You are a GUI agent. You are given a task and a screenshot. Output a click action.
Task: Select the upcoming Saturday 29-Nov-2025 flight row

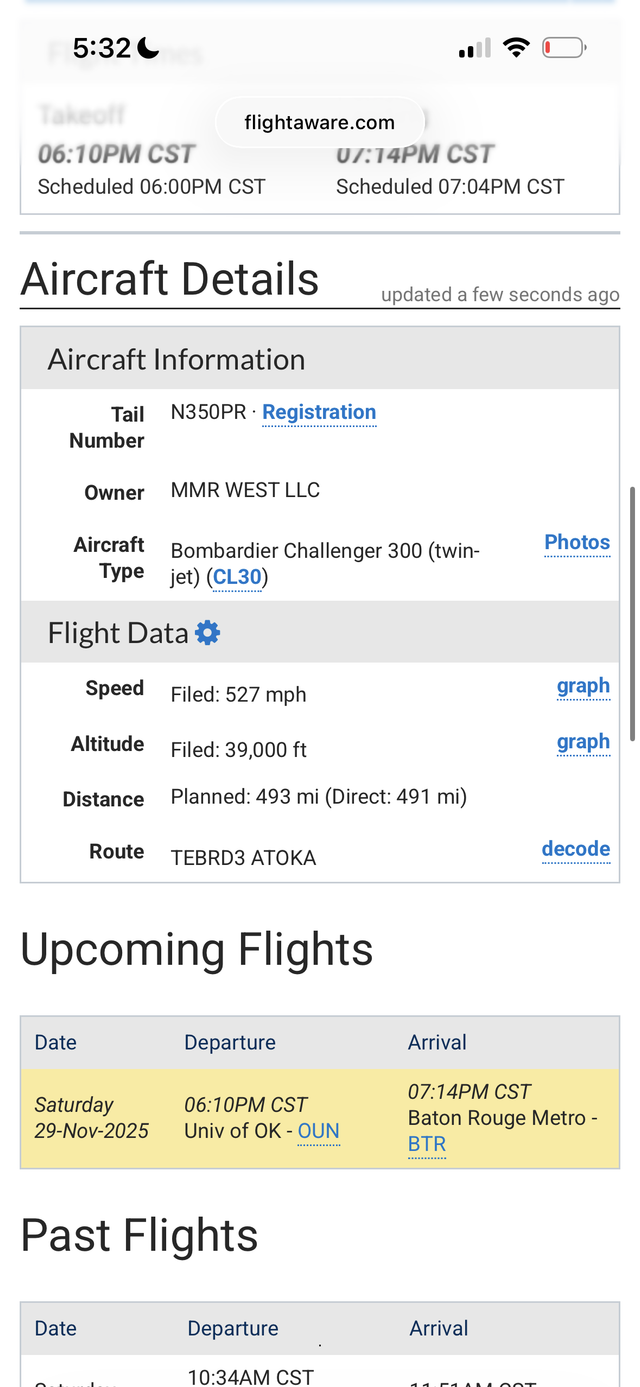(x=319, y=1118)
